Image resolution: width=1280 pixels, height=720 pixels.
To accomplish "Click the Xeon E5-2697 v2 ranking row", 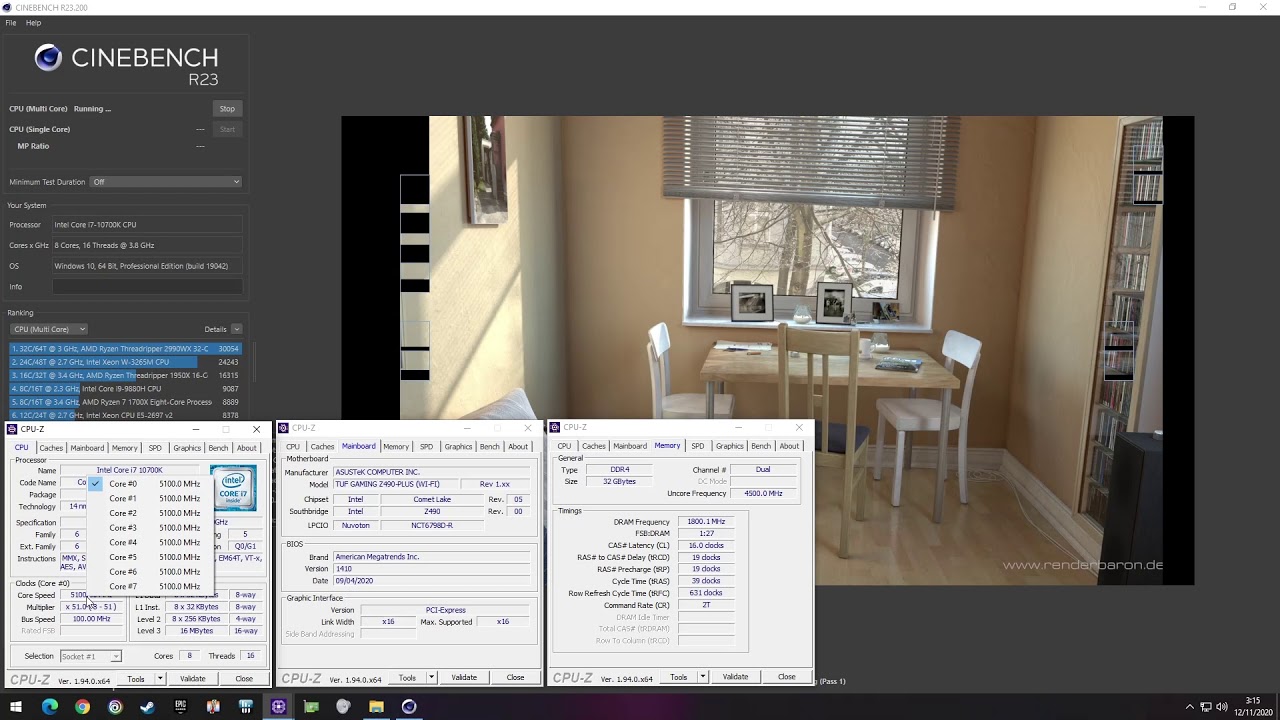I will [x=125, y=415].
